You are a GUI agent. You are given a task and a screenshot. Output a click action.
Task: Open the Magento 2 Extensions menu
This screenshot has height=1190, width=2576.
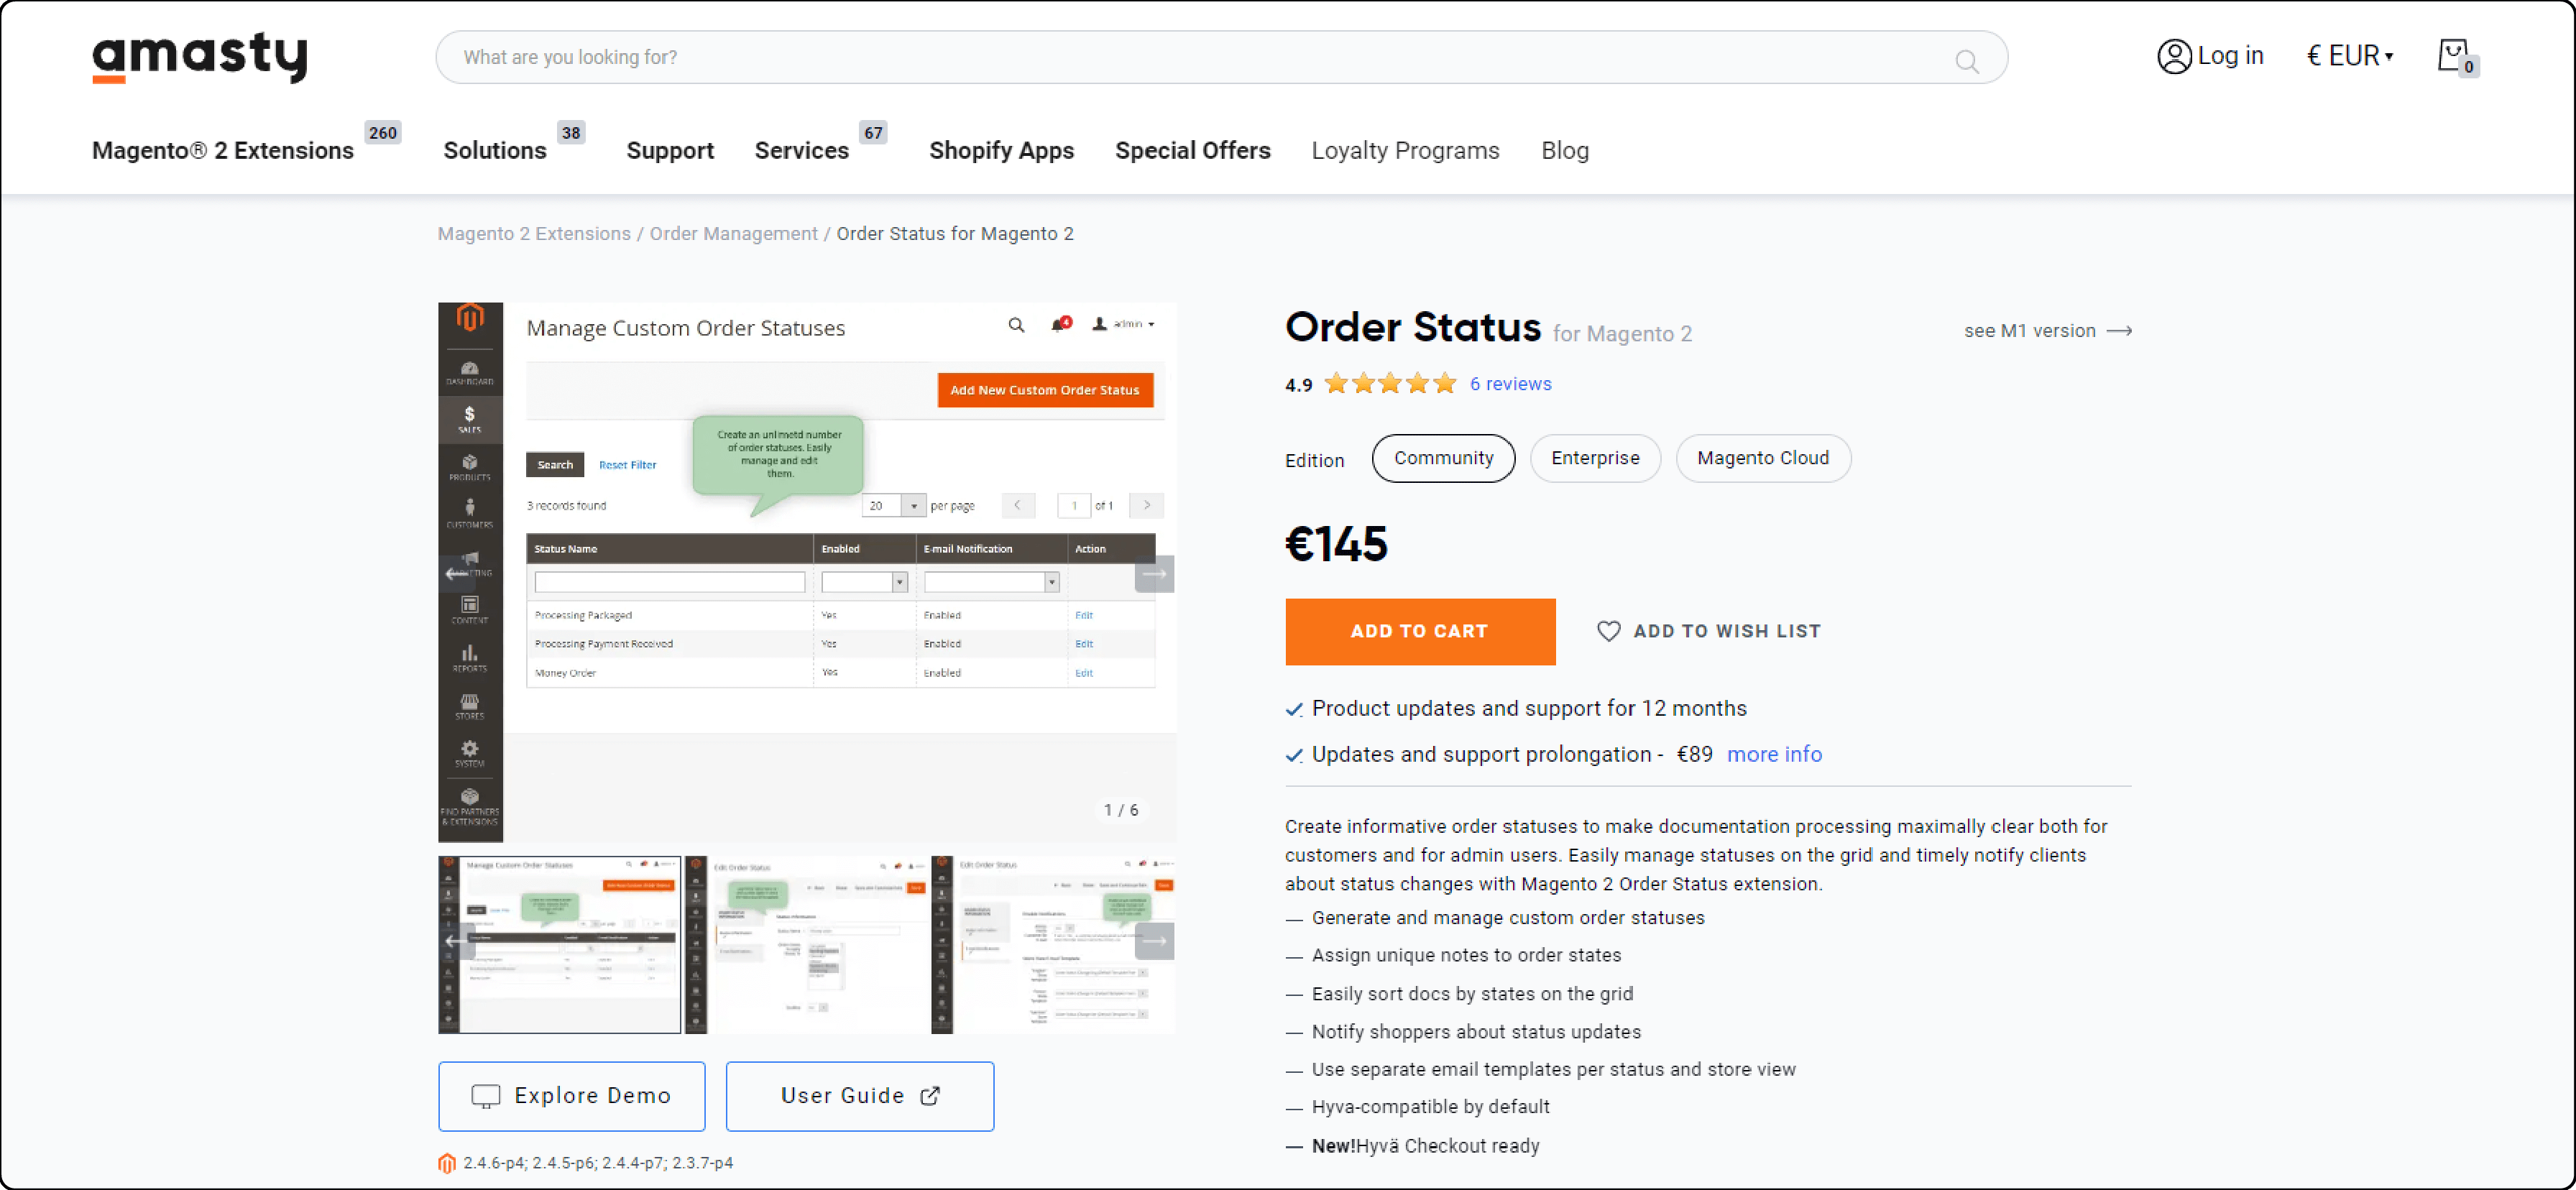tap(223, 151)
